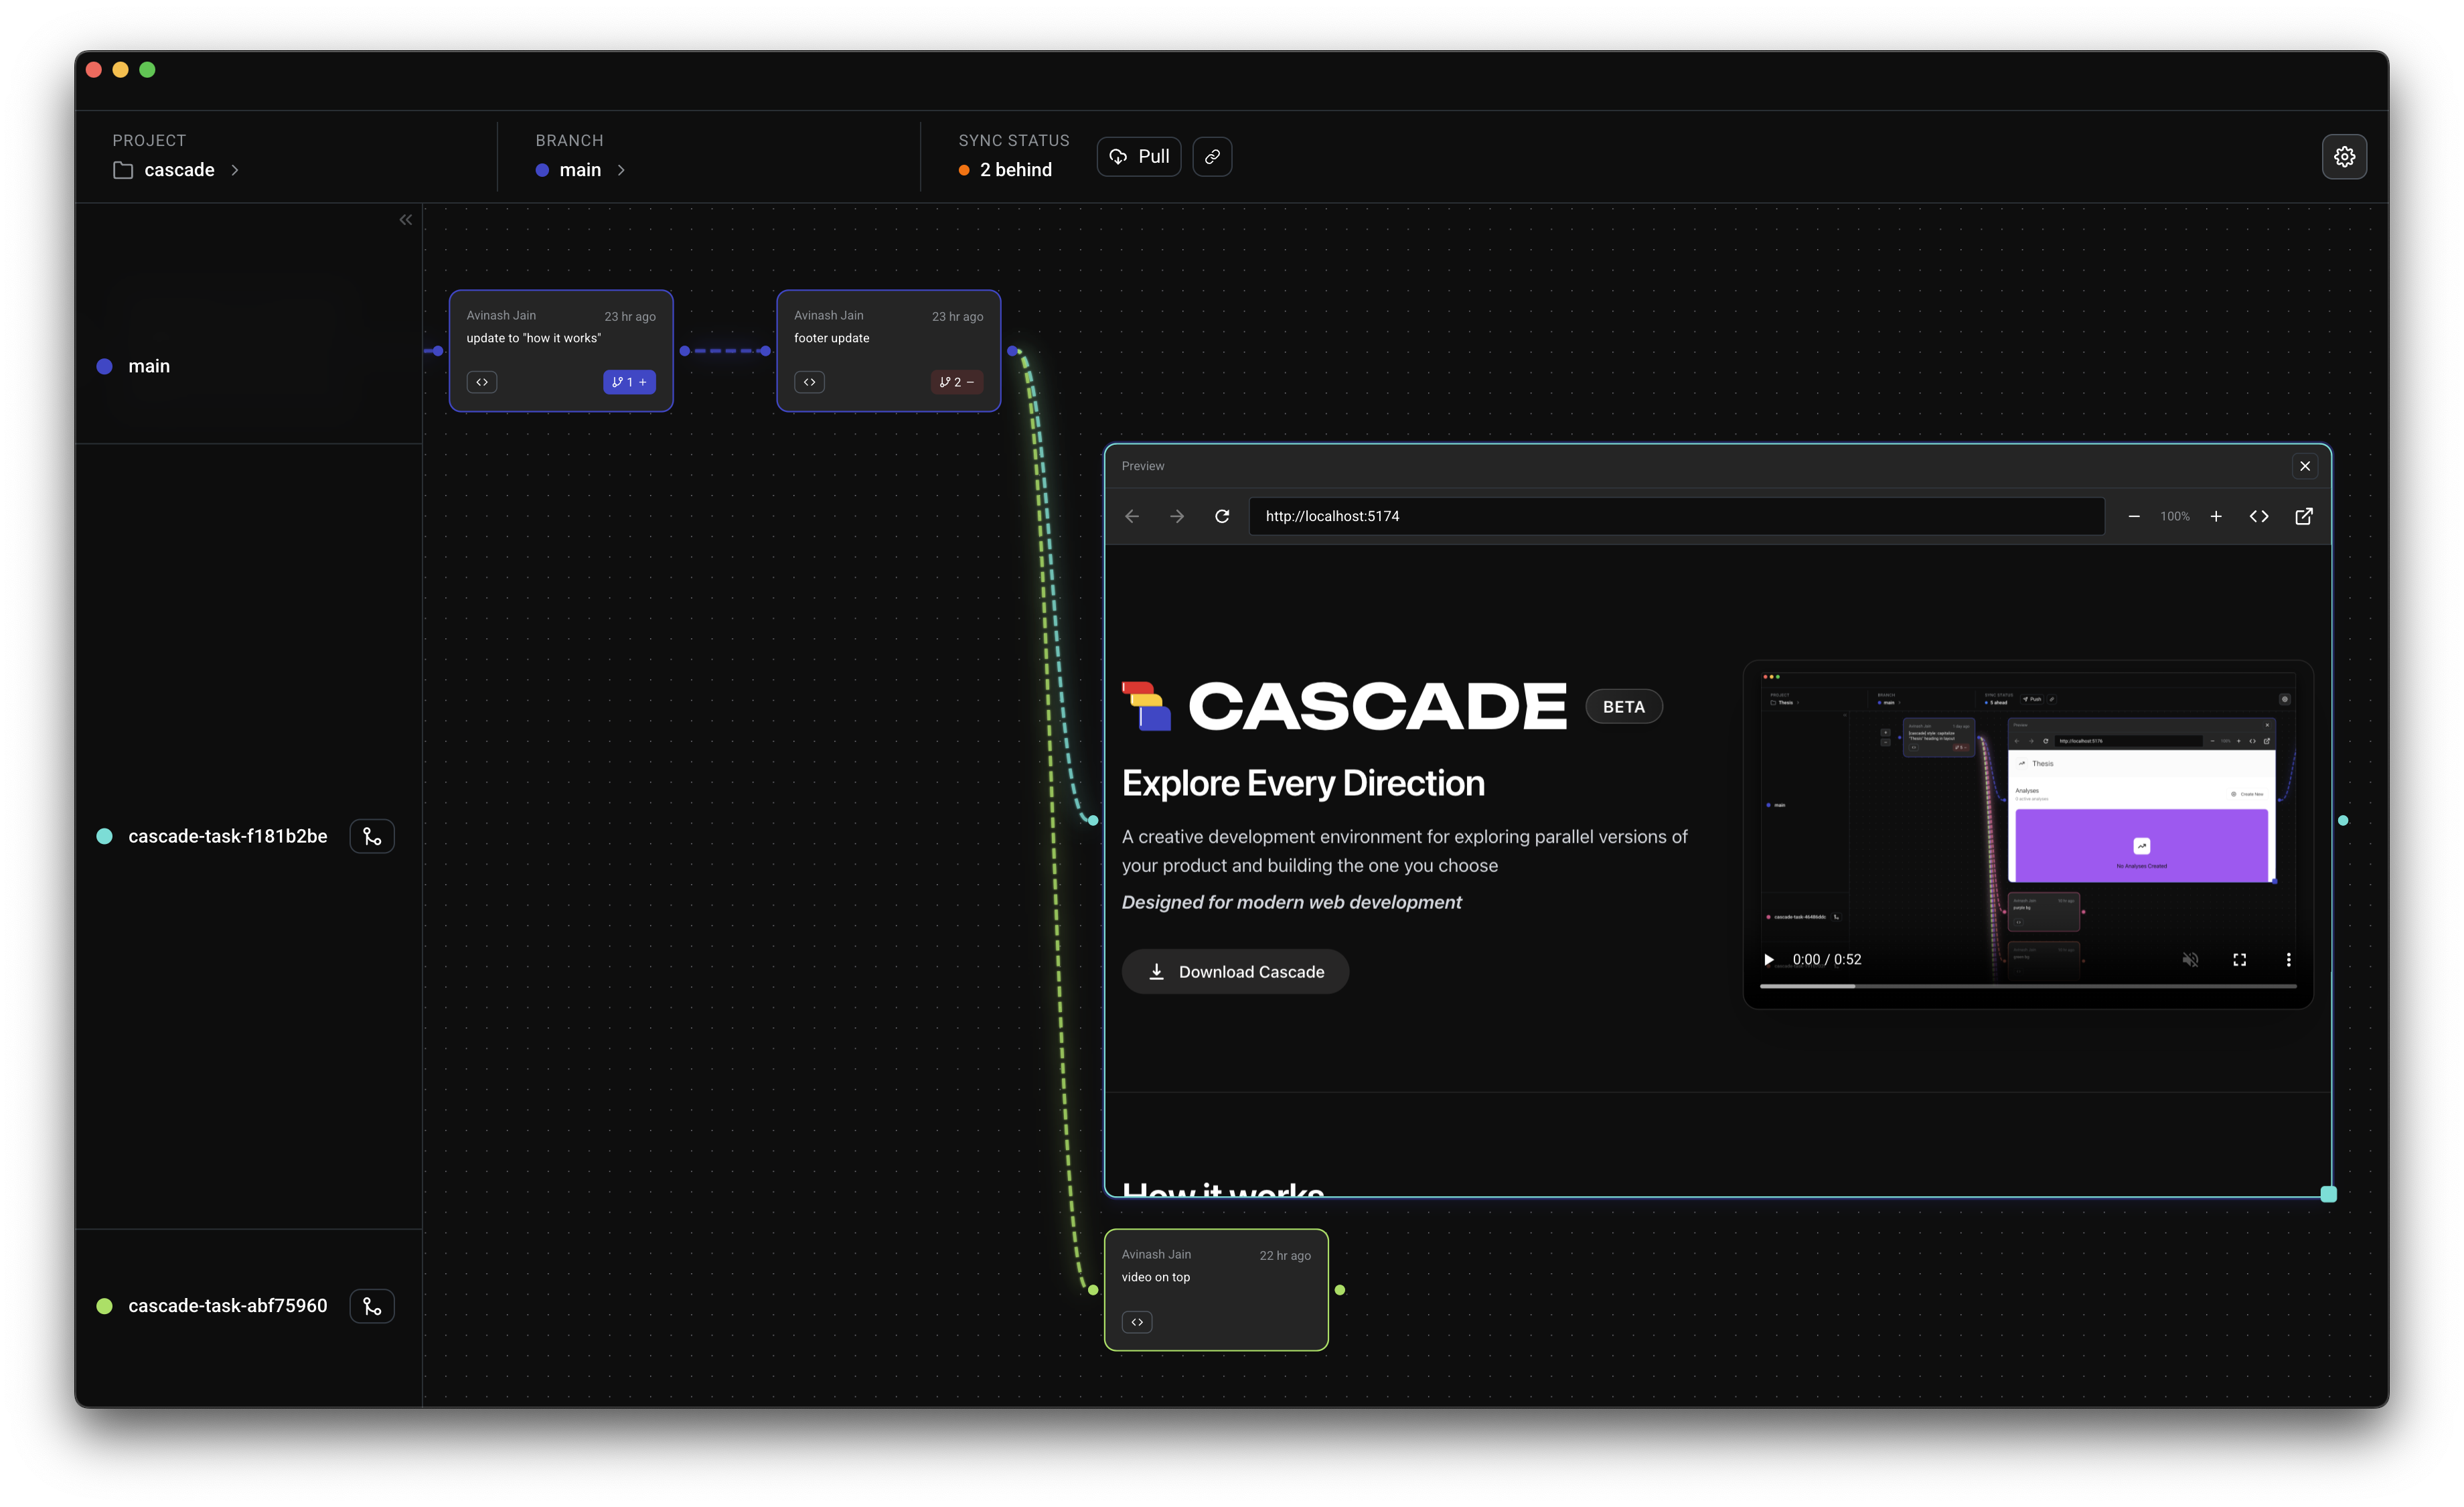Reload the preview page
This screenshot has height=1507, width=2464.
[x=1222, y=516]
